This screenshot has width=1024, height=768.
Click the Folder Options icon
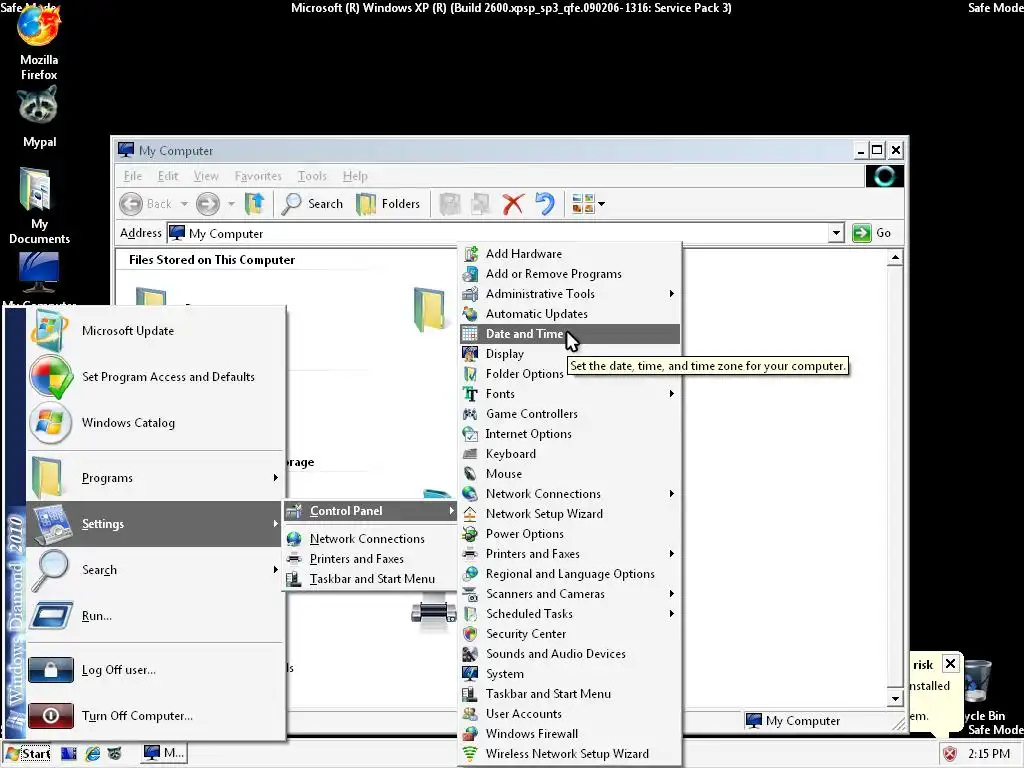point(470,374)
